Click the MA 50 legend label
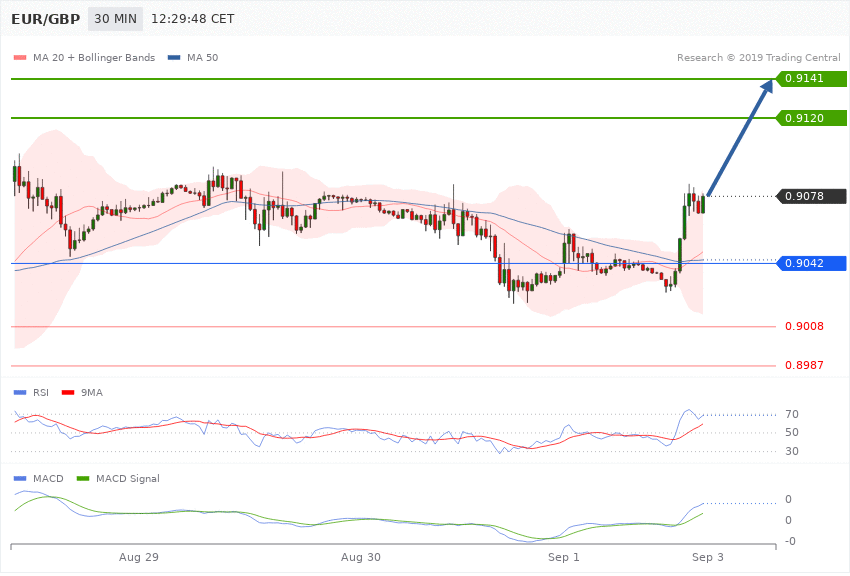Image resolution: width=850 pixels, height=576 pixels. click(x=202, y=57)
